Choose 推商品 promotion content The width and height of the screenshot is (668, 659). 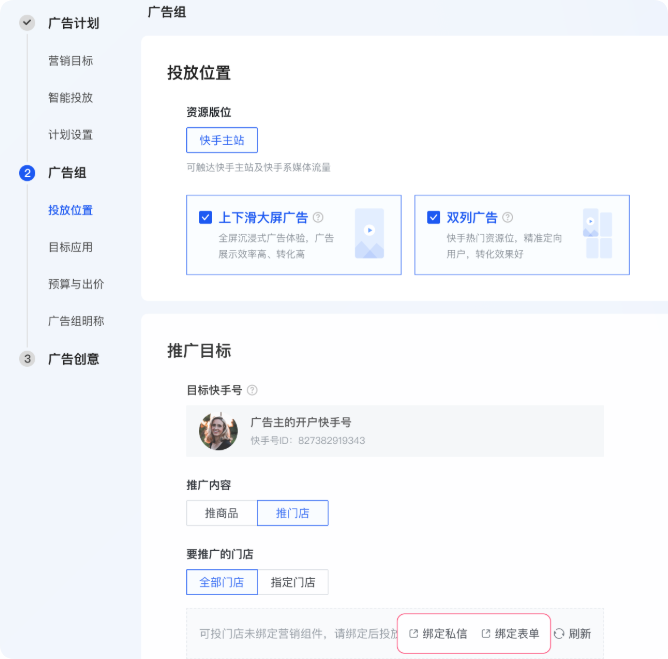click(x=222, y=513)
